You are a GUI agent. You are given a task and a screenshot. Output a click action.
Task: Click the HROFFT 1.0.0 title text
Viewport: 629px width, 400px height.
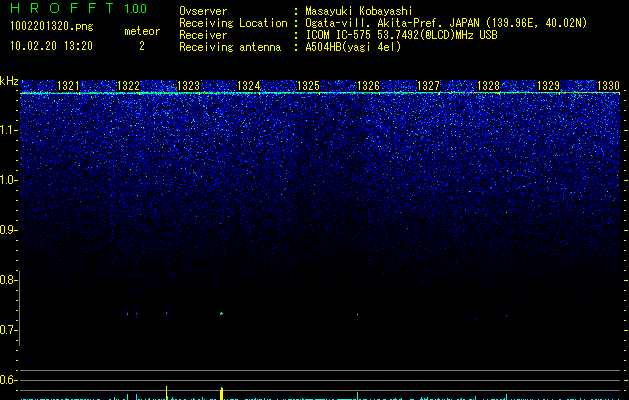(78, 8)
